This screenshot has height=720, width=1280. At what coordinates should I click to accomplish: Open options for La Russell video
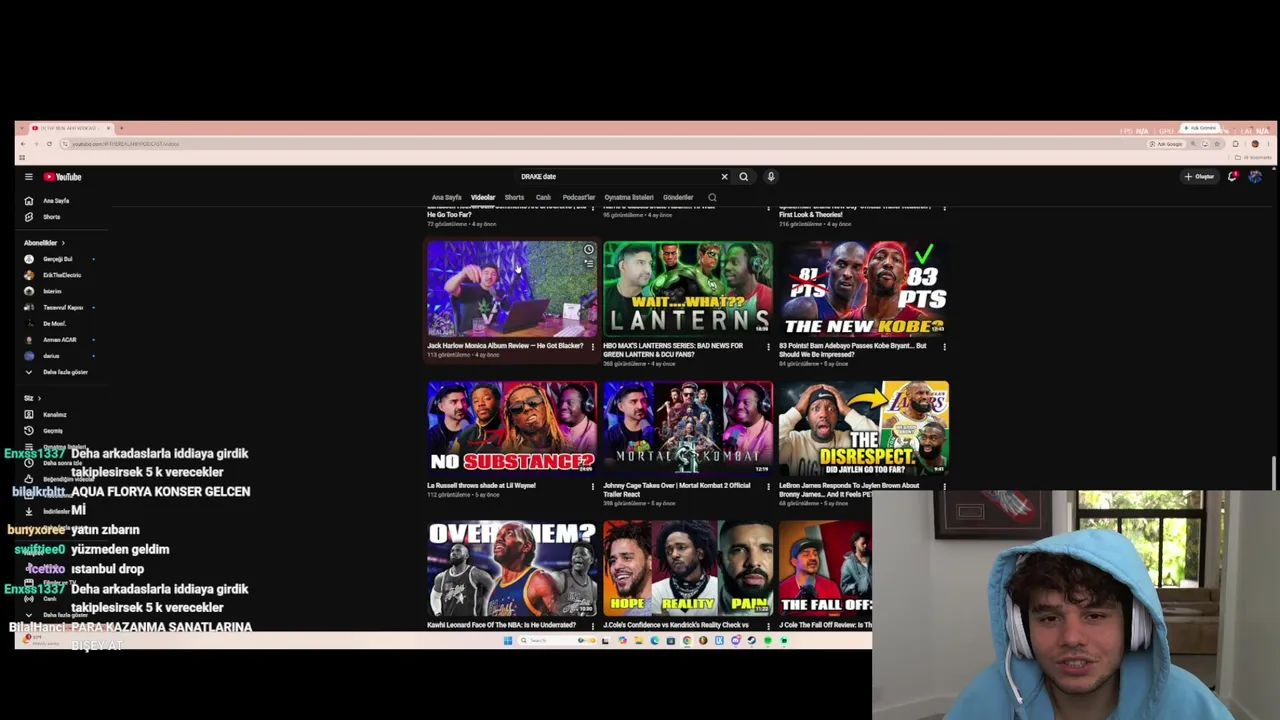593,487
